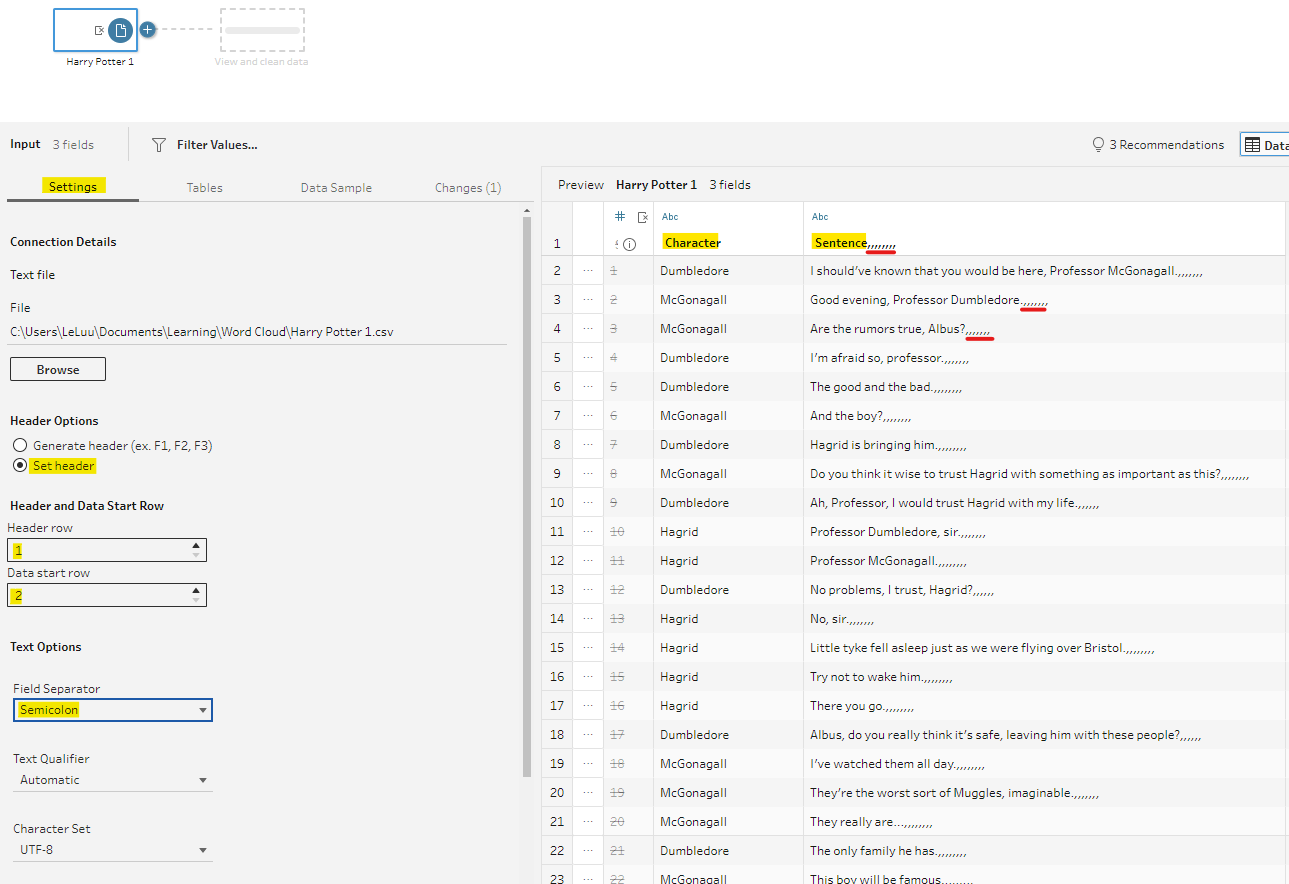Open the Character Set UTF-8 dropdown
This screenshot has height=884, width=1289.
112,850
